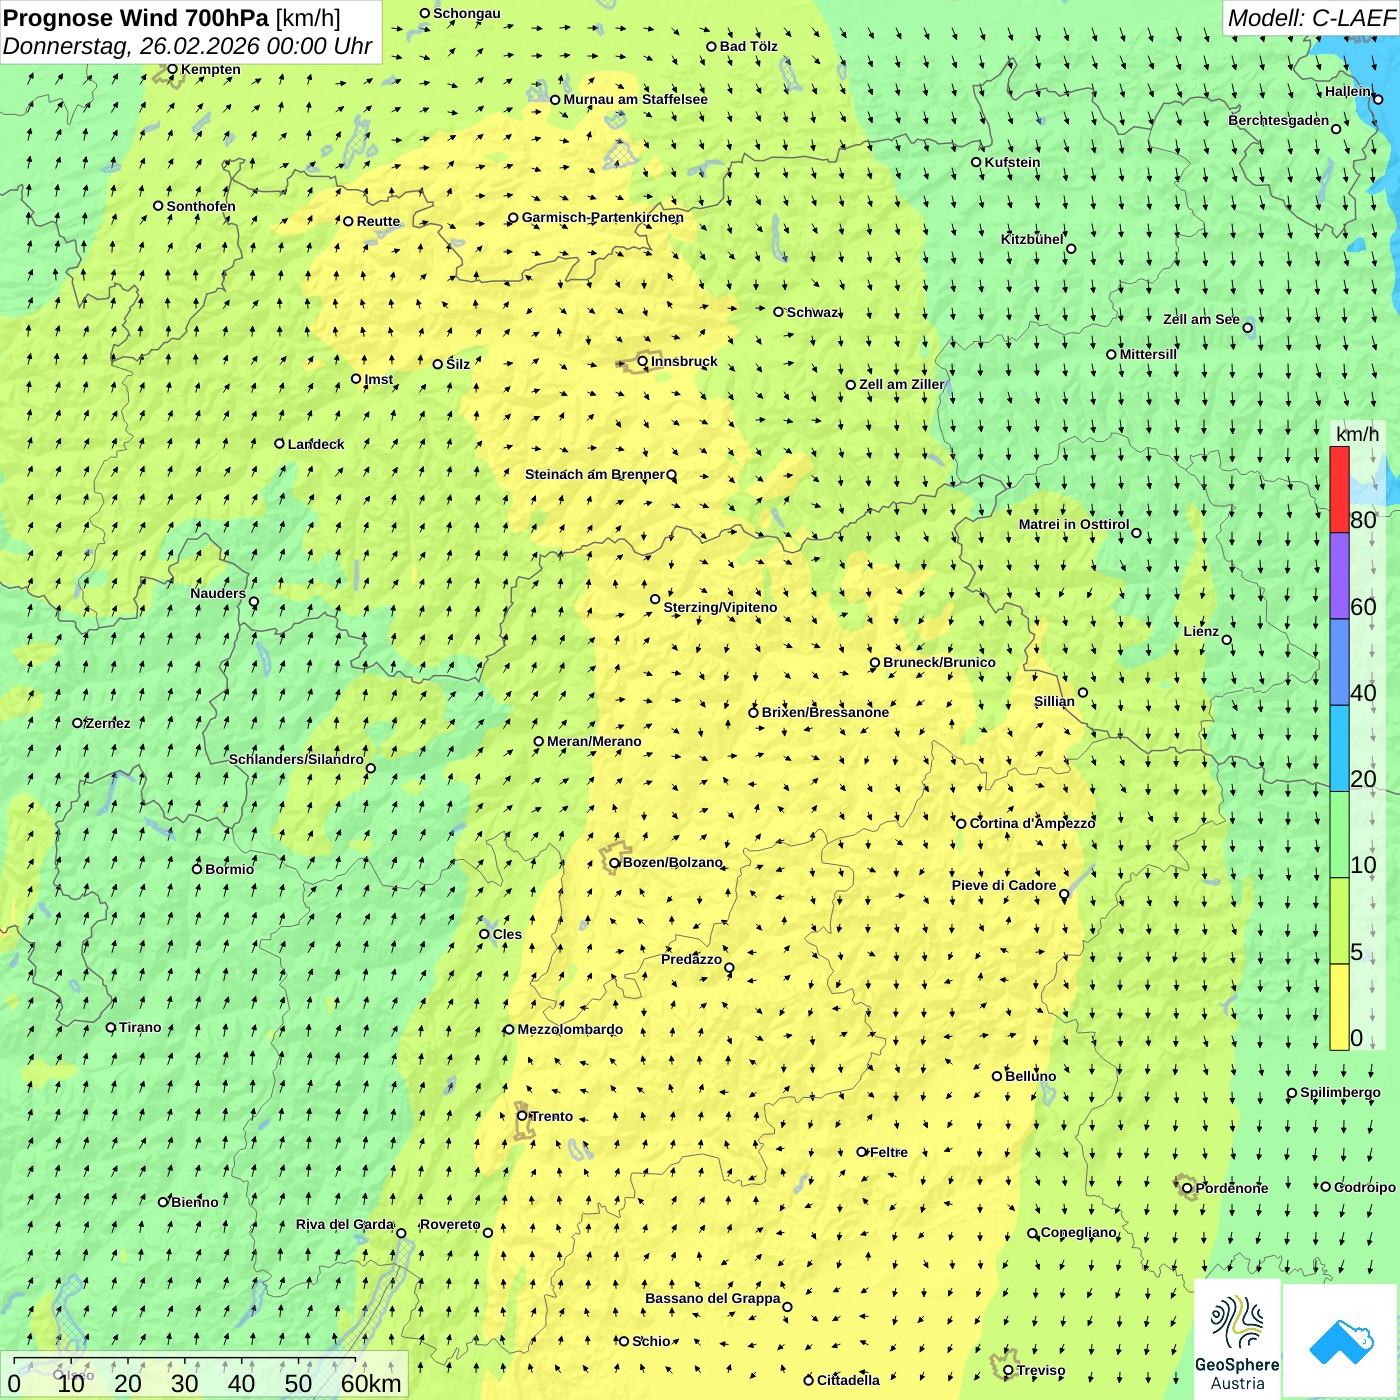Click the Kitzbühel location dot
Image resolution: width=1400 pixels, height=1400 pixels.
(x=1071, y=249)
